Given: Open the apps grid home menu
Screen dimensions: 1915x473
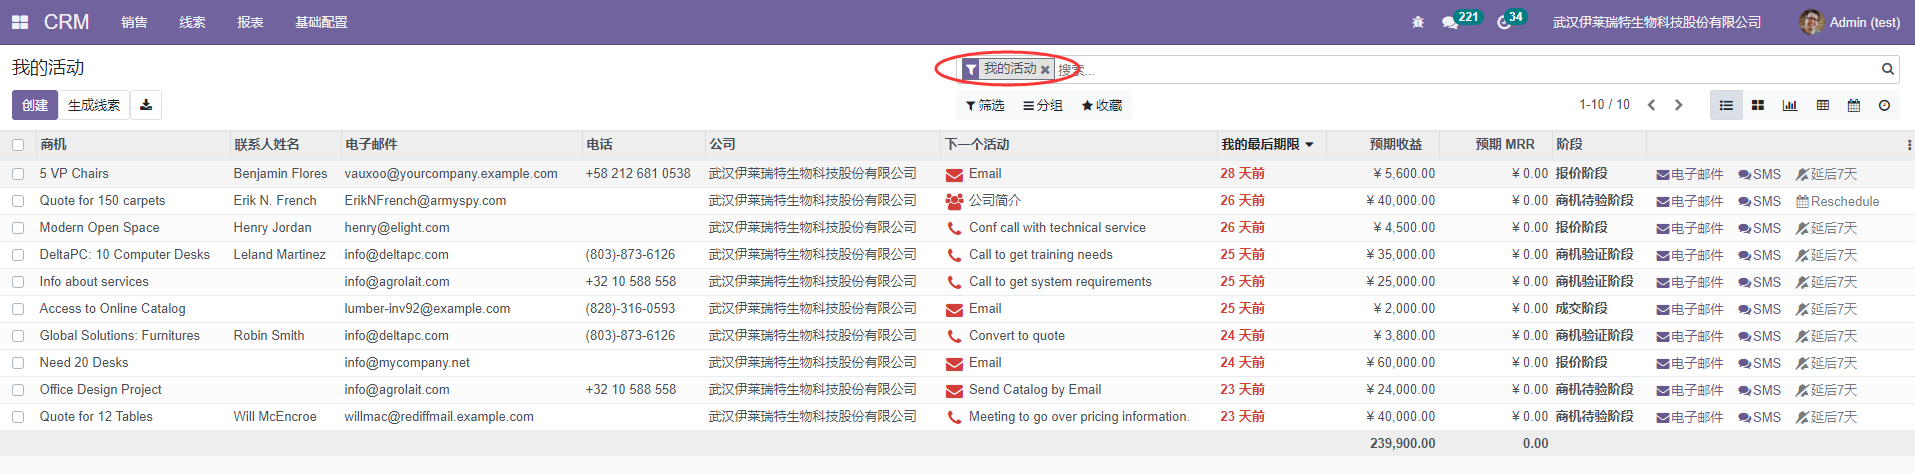Looking at the screenshot, I should (x=20, y=22).
